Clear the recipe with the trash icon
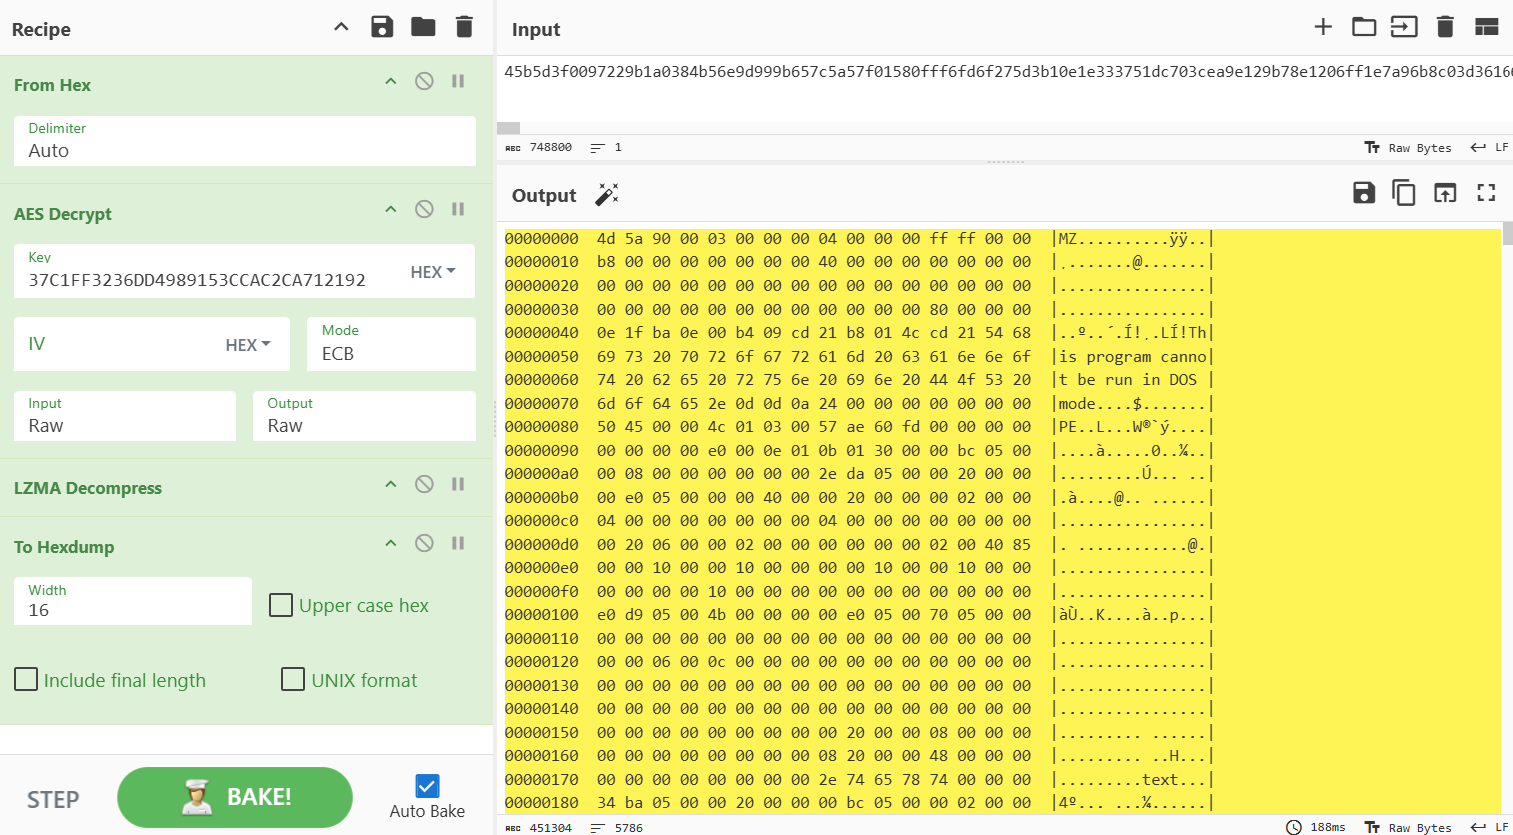Viewport: 1513px width, 835px height. 464,27
